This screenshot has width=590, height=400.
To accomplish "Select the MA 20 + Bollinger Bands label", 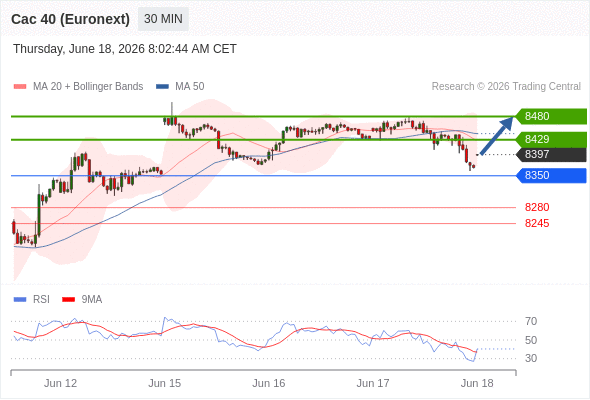I will pyautogui.click(x=88, y=87).
